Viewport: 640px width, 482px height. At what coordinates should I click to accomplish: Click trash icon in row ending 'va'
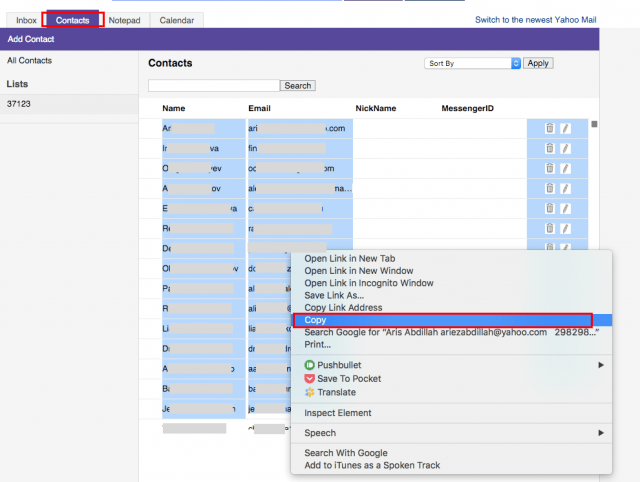click(x=549, y=148)
